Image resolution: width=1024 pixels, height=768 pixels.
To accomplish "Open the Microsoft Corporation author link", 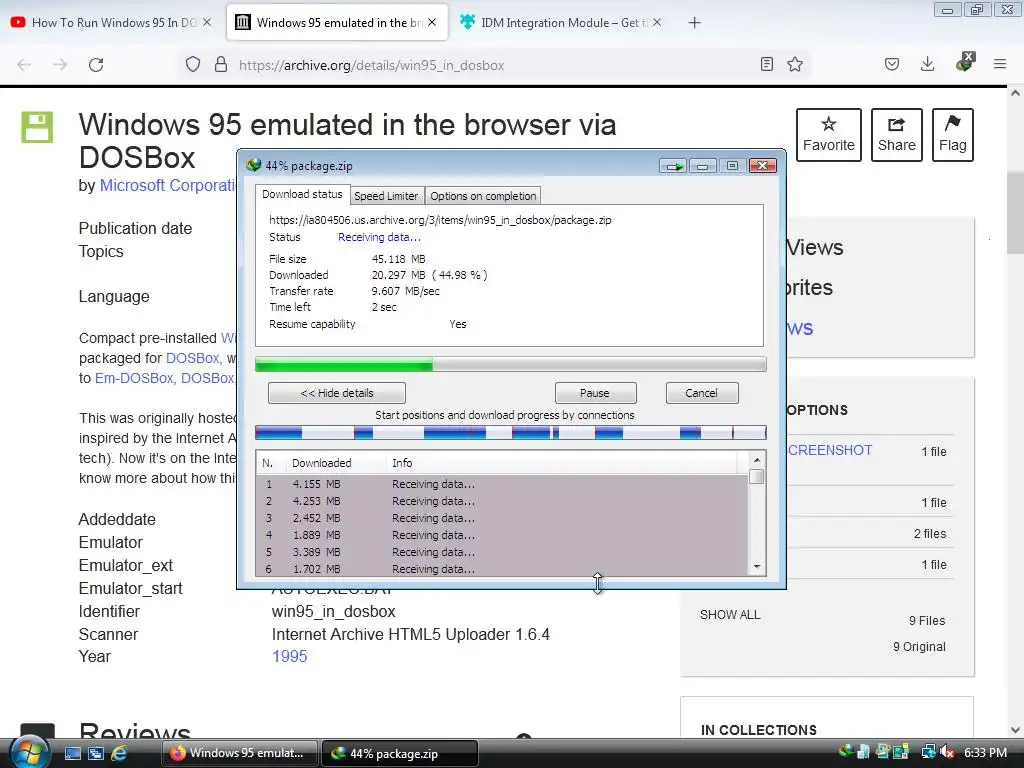I will coord(168,185).
